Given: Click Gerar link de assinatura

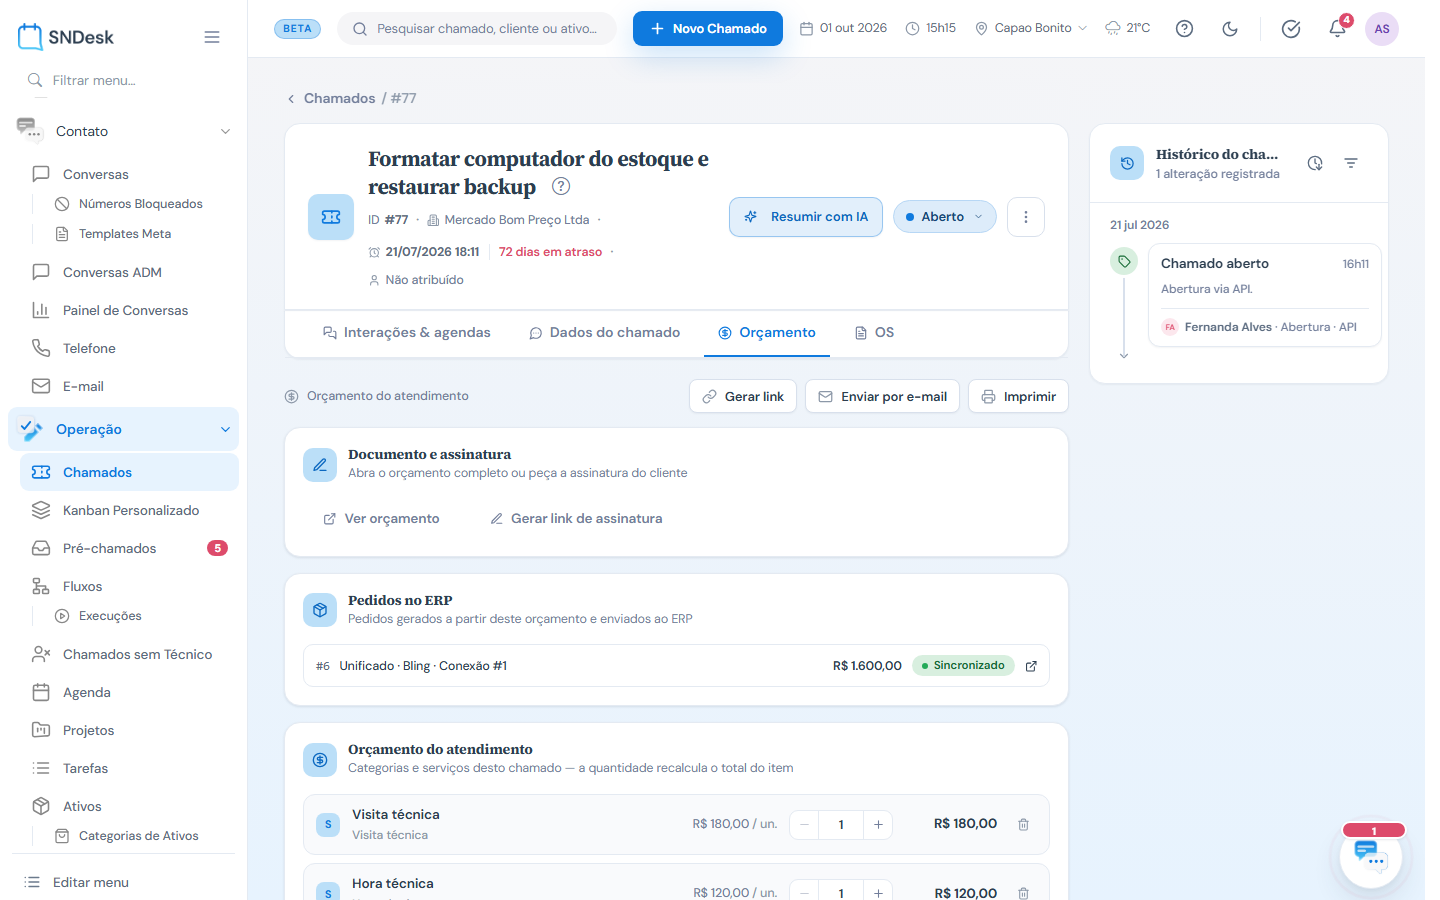Looking at the screenshot, I should tap(576, 519).
